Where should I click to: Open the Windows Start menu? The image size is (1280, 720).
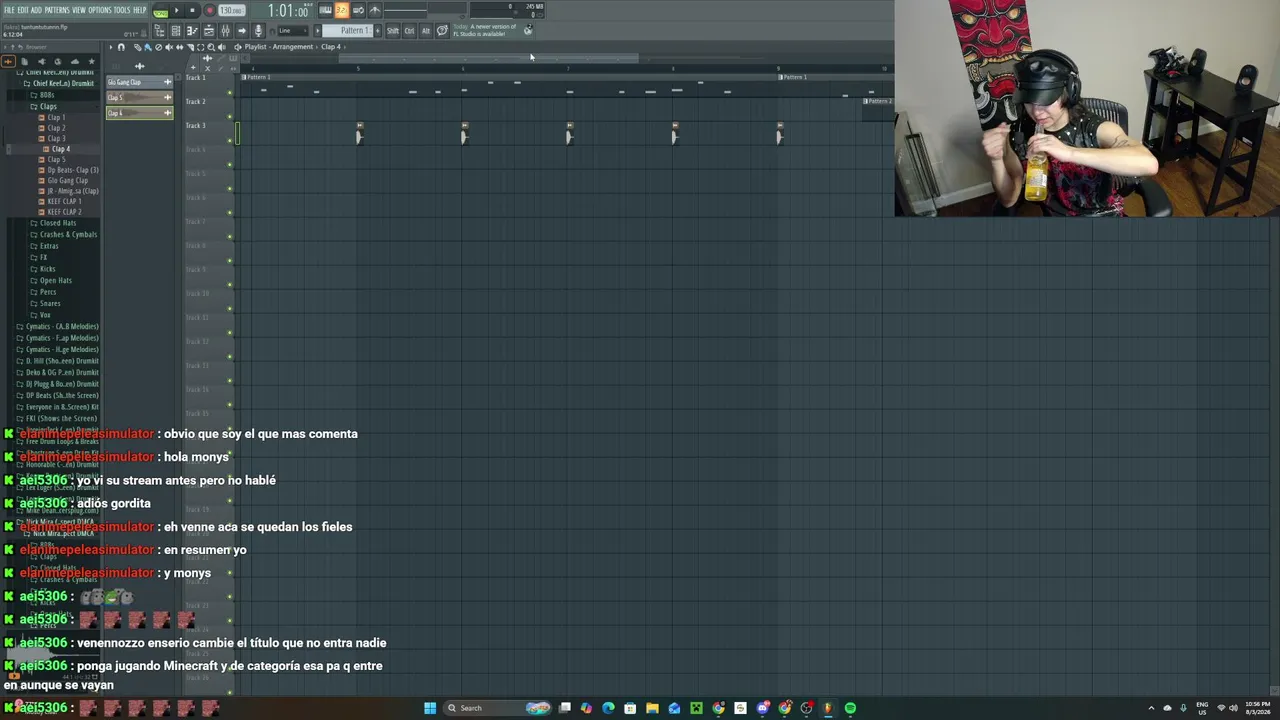430,708
